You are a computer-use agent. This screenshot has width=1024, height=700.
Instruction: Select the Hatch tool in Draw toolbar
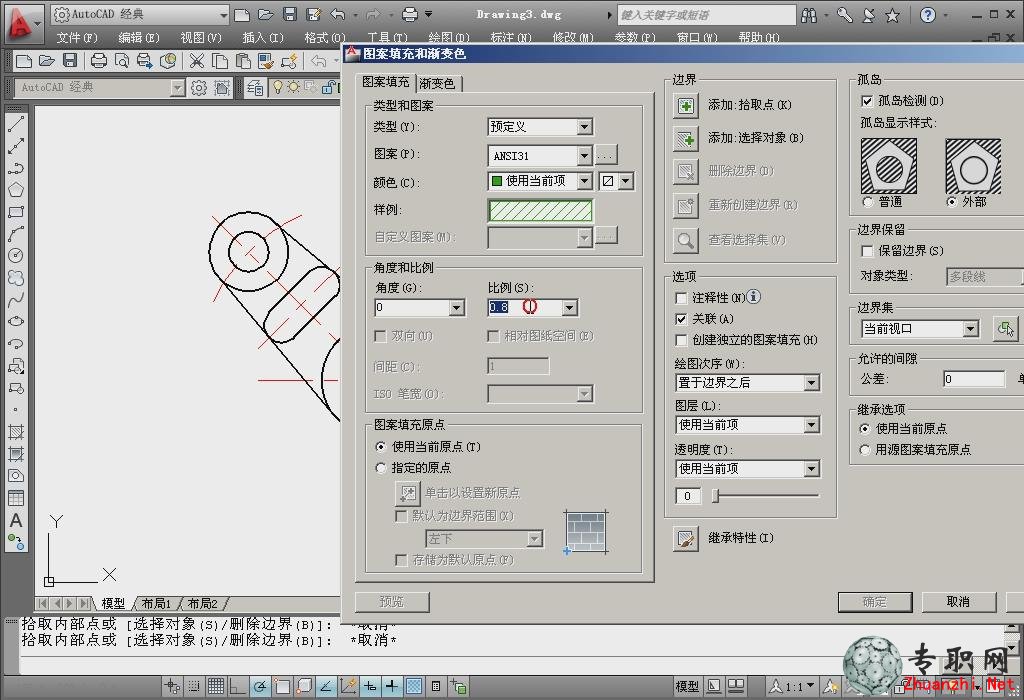click(x=16, y=432)
